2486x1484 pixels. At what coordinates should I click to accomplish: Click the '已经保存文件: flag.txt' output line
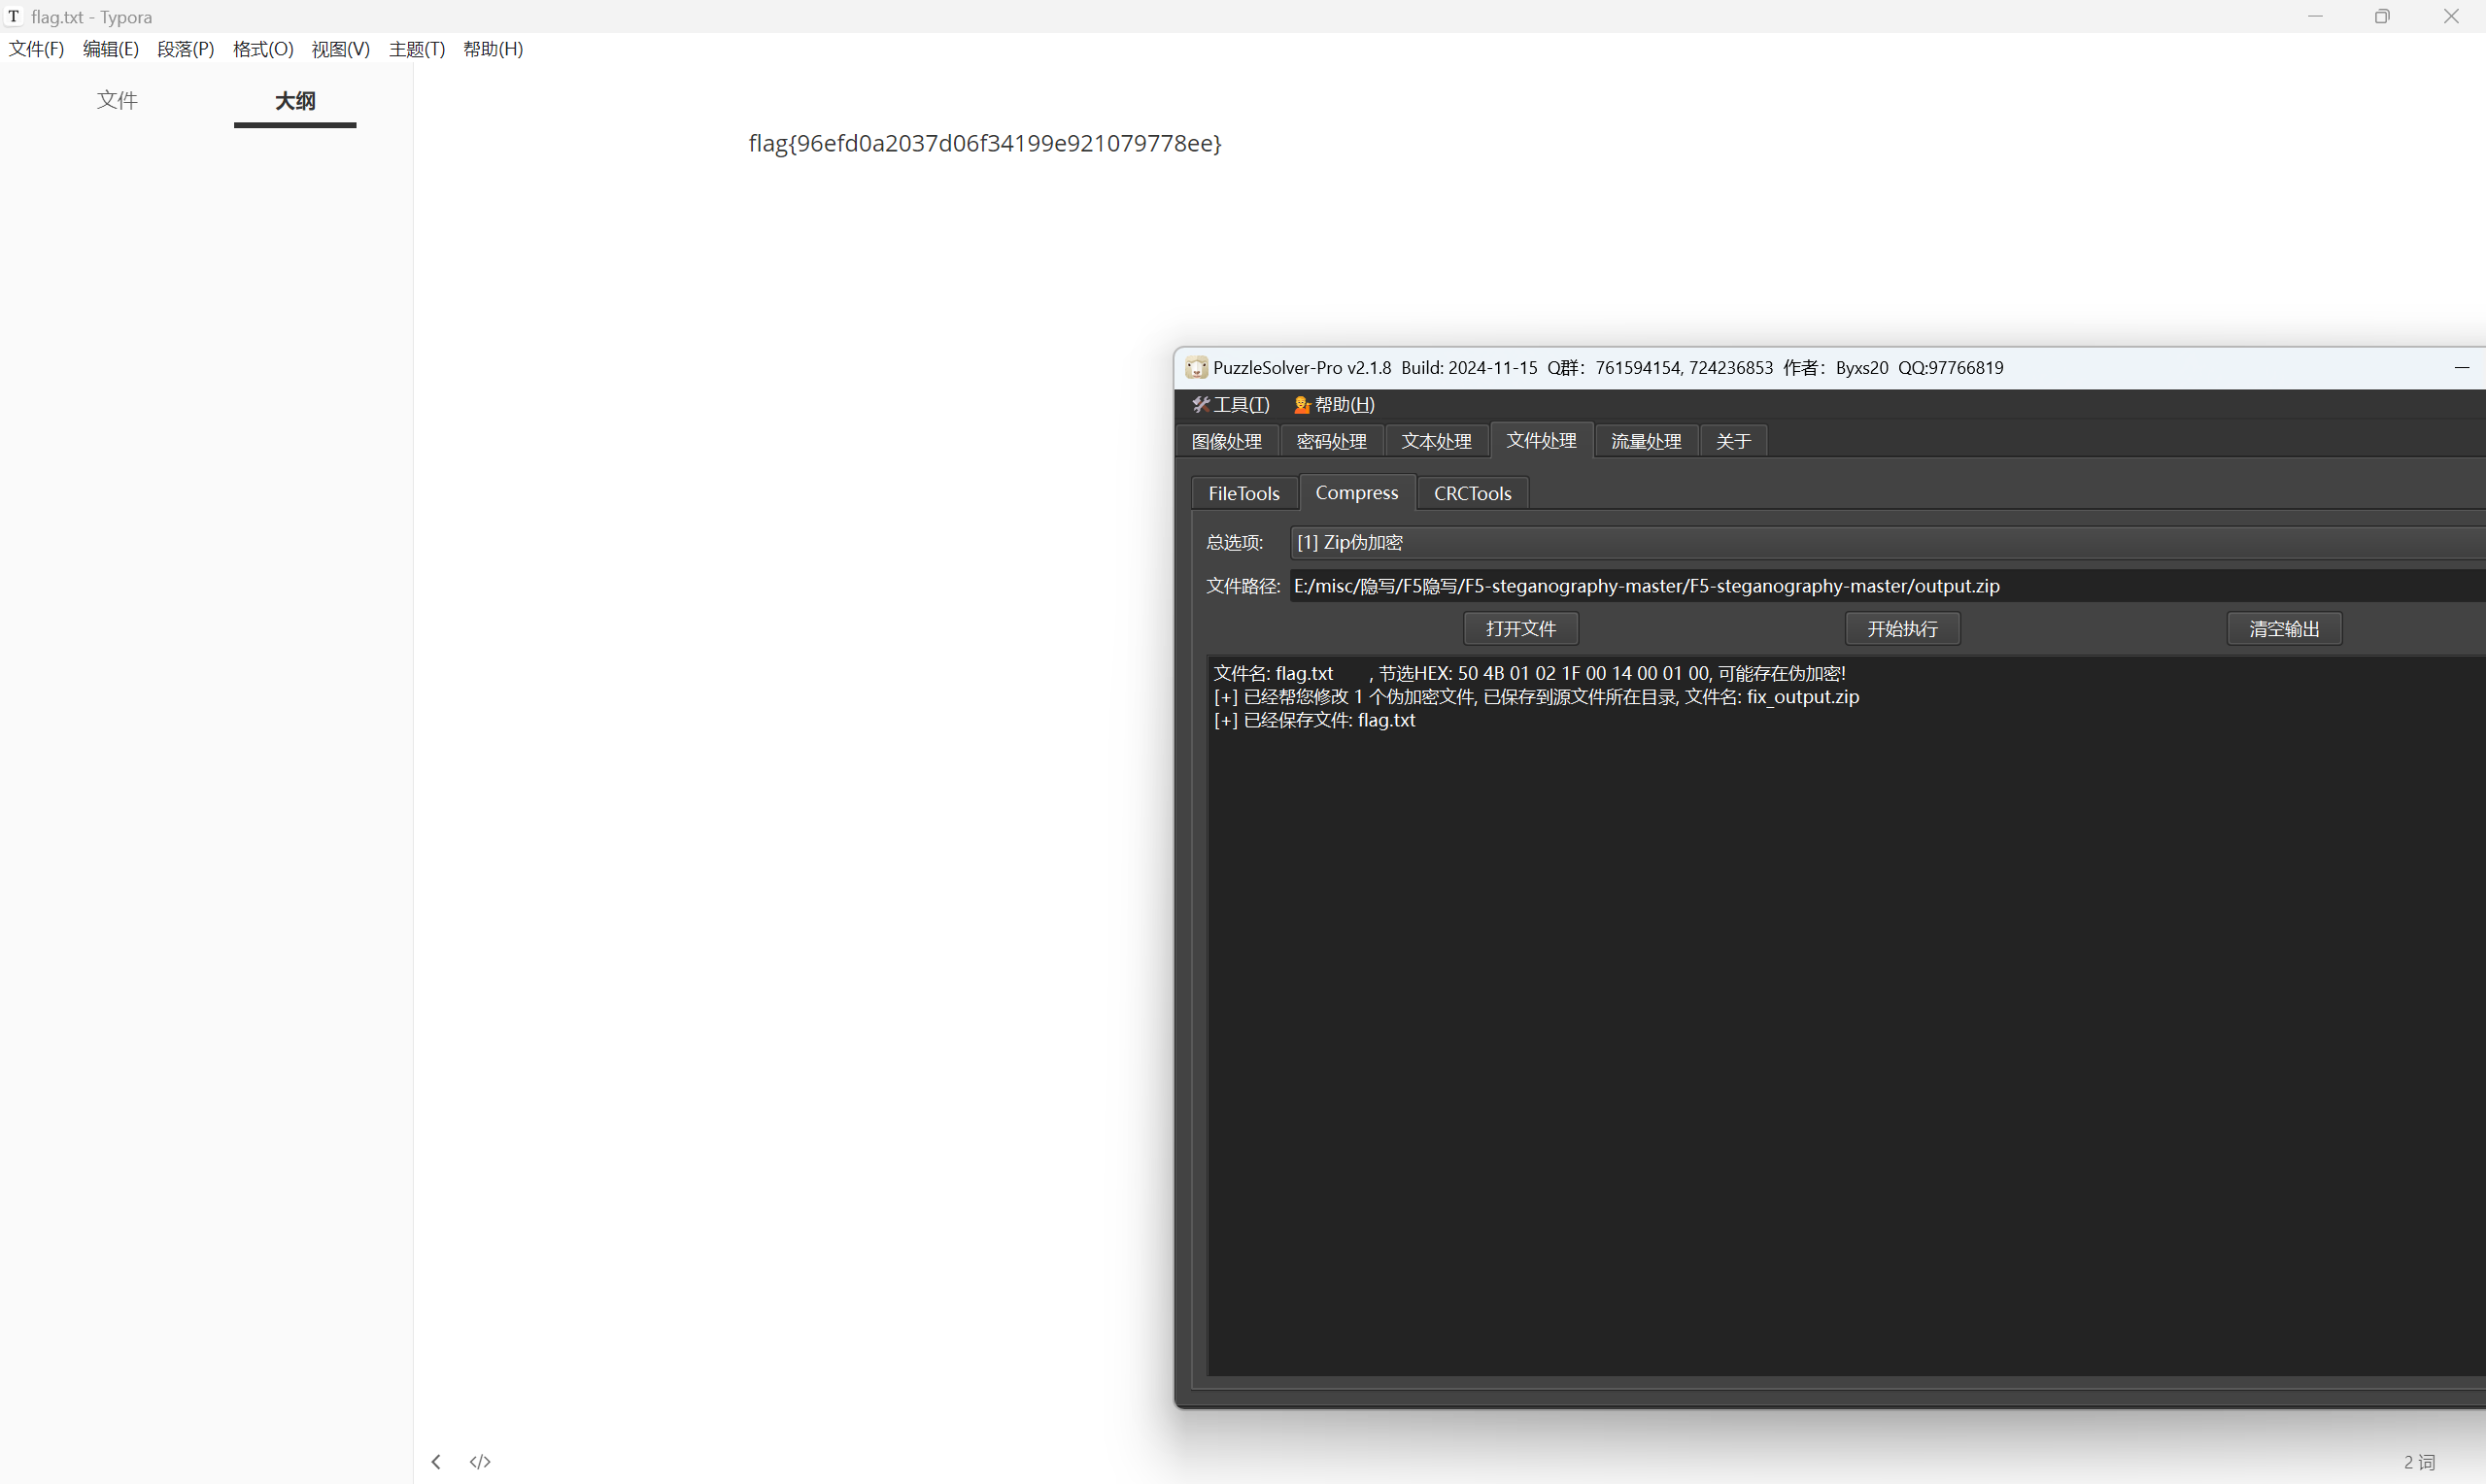(1314, 719)
